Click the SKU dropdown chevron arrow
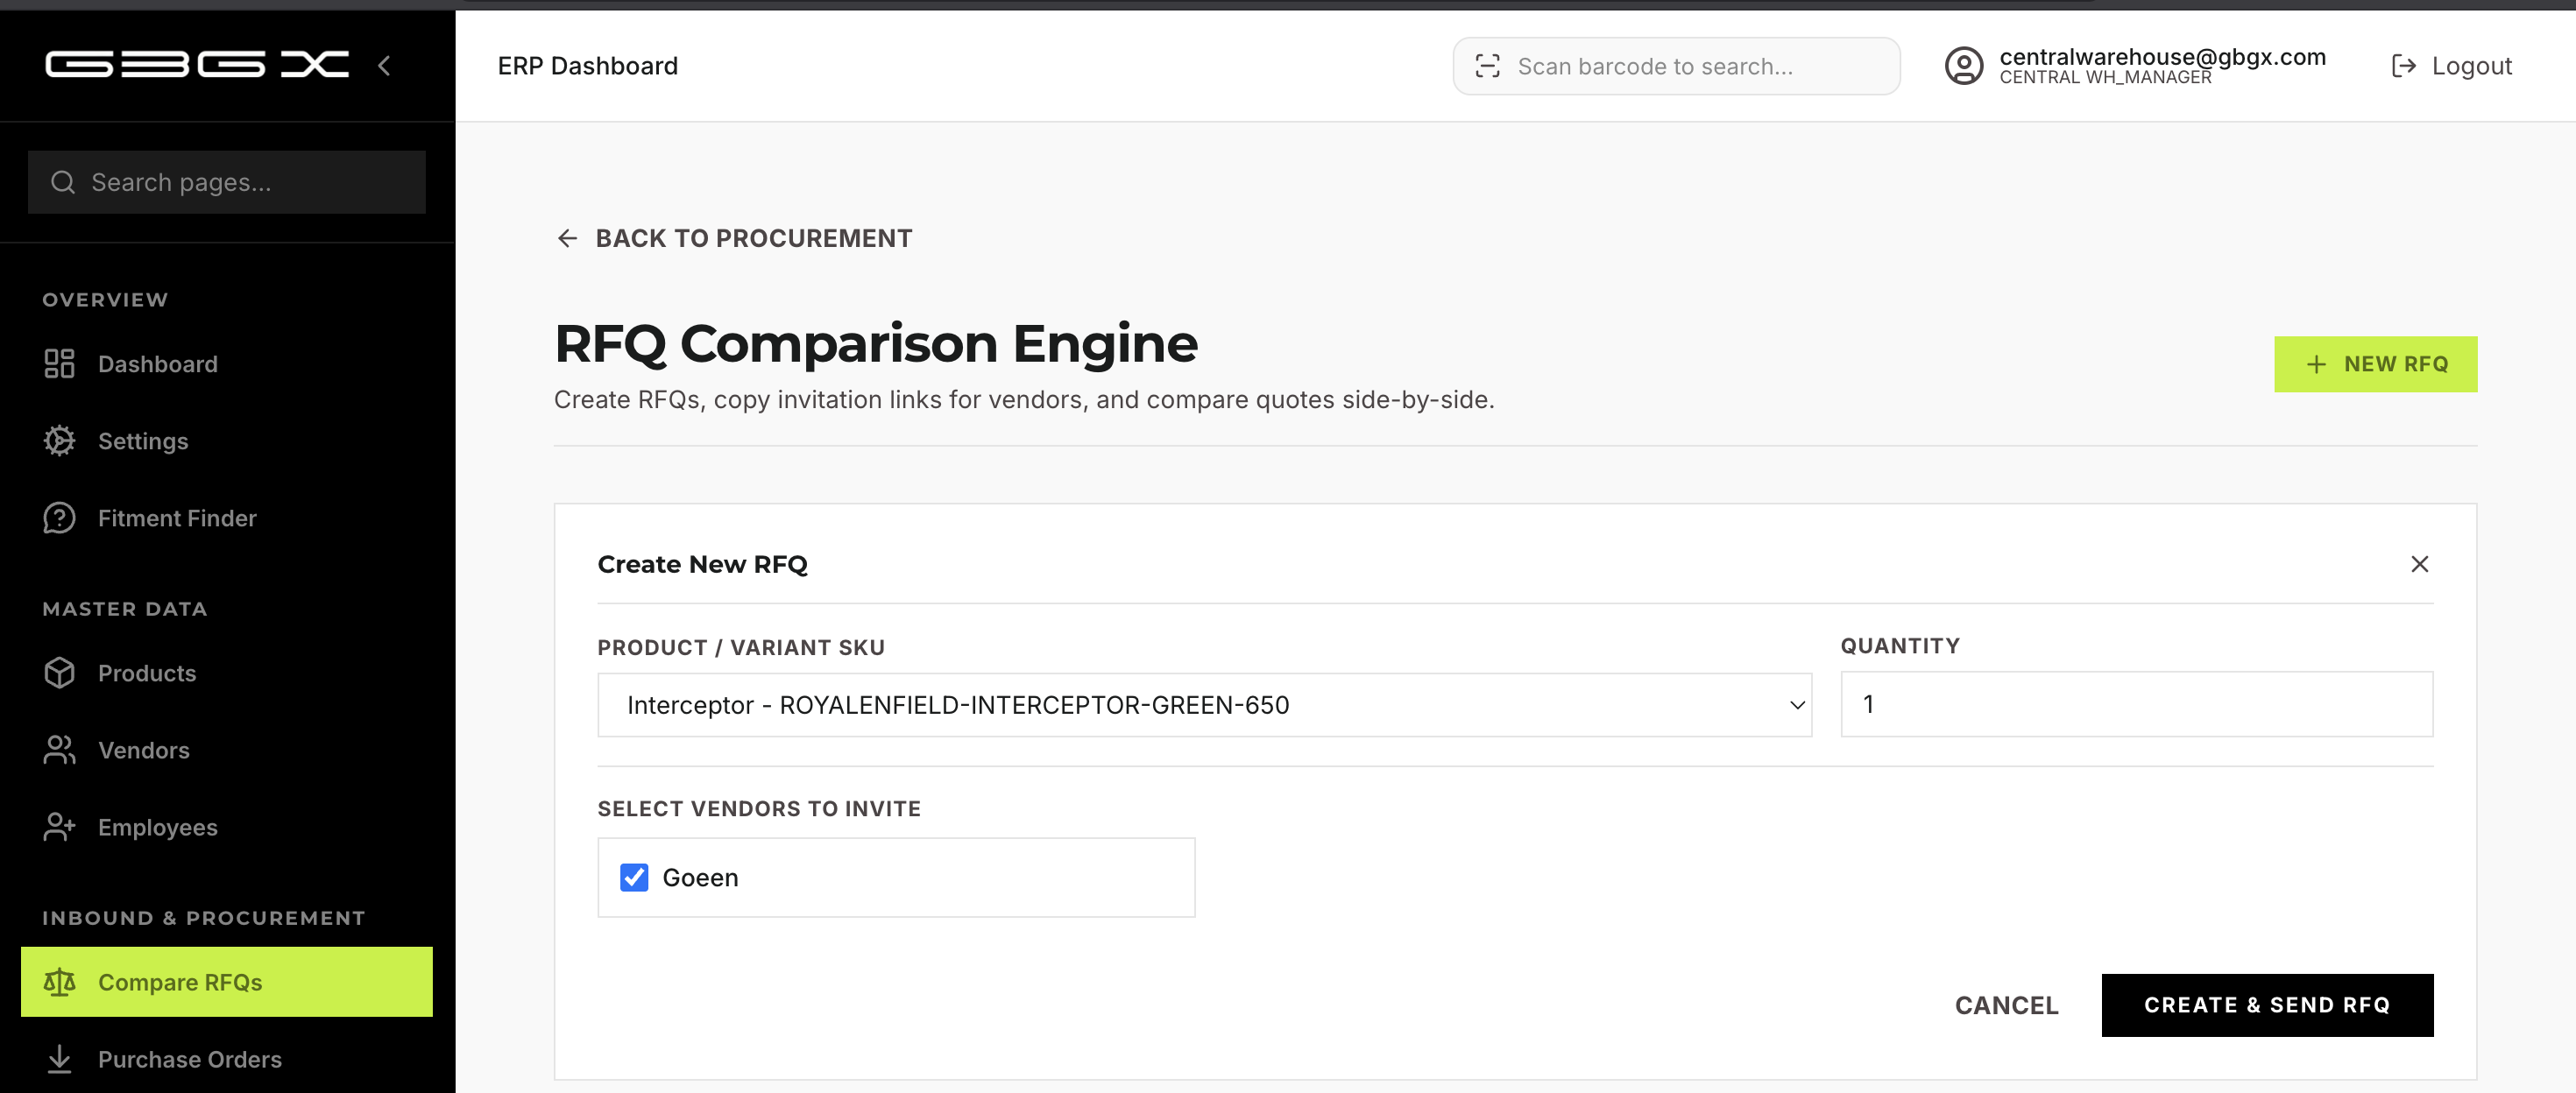This screenshot has height=1093, width=2576. point(1796,706)
